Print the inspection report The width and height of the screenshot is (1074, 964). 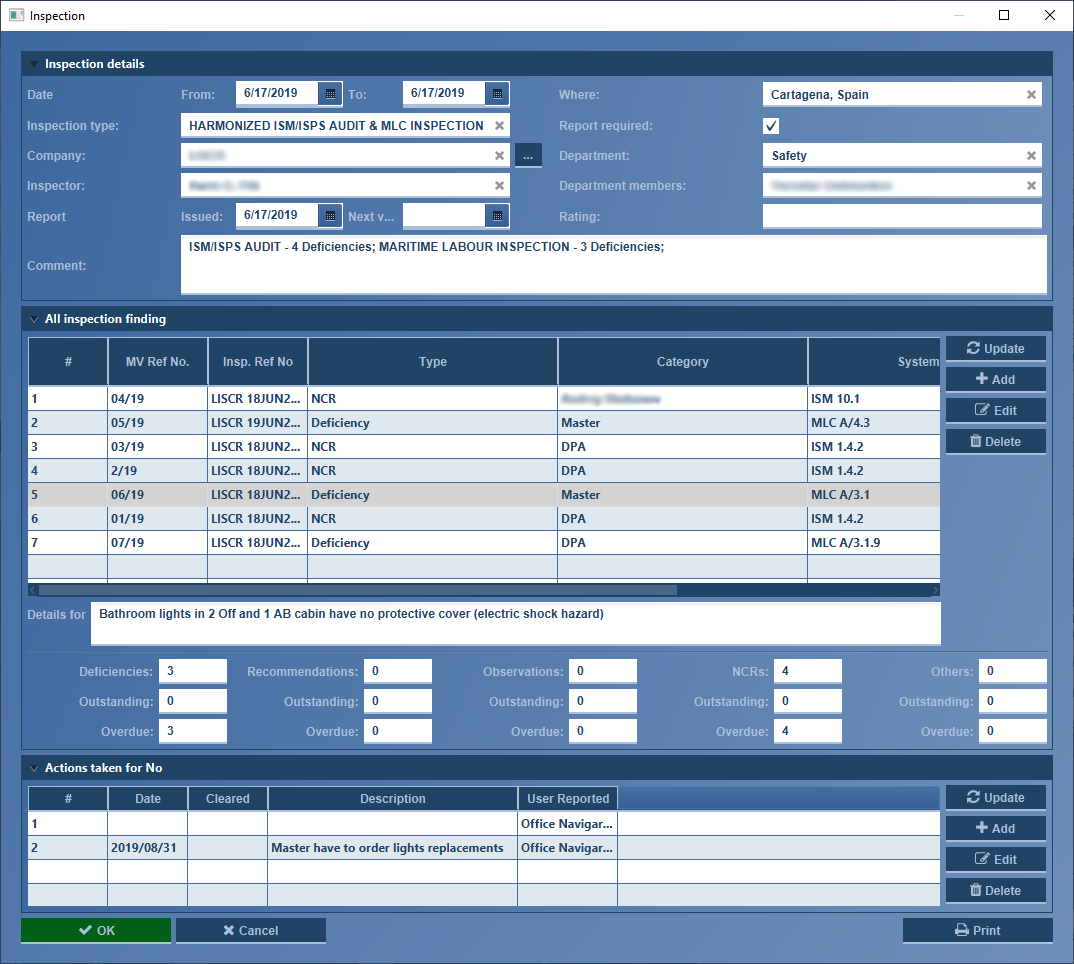pos(977,930)
